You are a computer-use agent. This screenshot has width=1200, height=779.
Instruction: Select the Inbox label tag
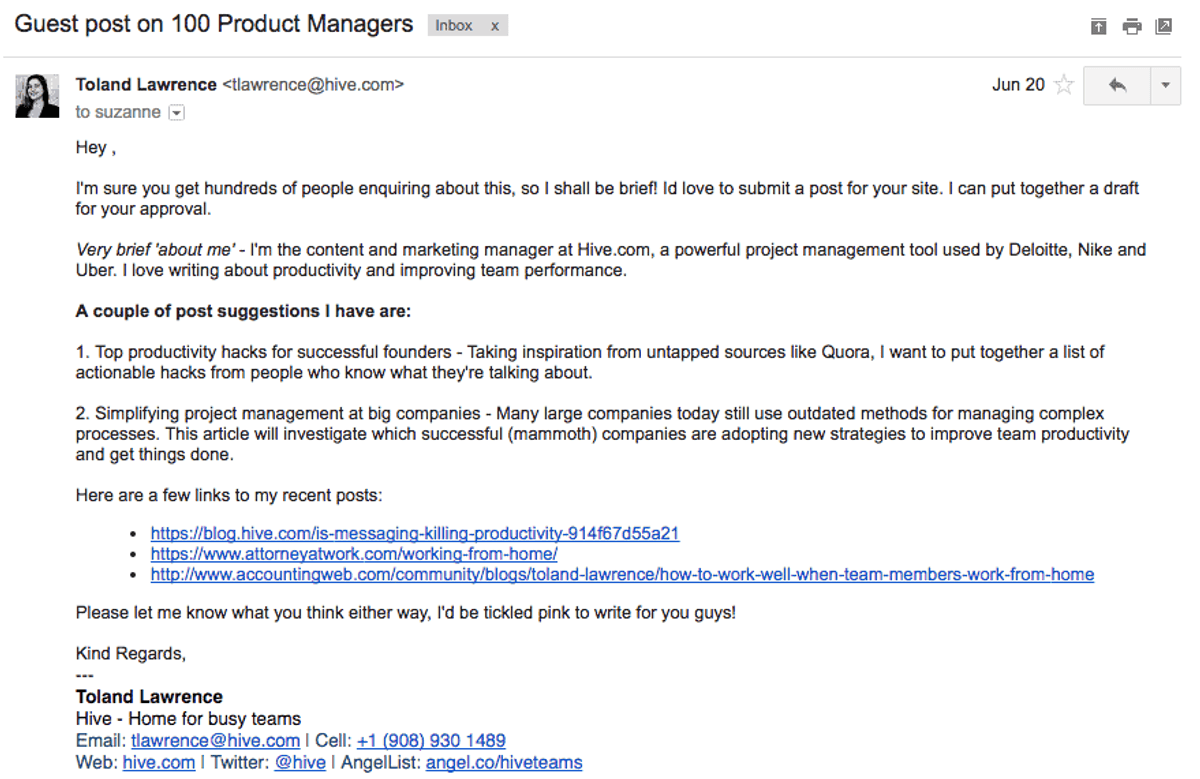click(454, 26)
